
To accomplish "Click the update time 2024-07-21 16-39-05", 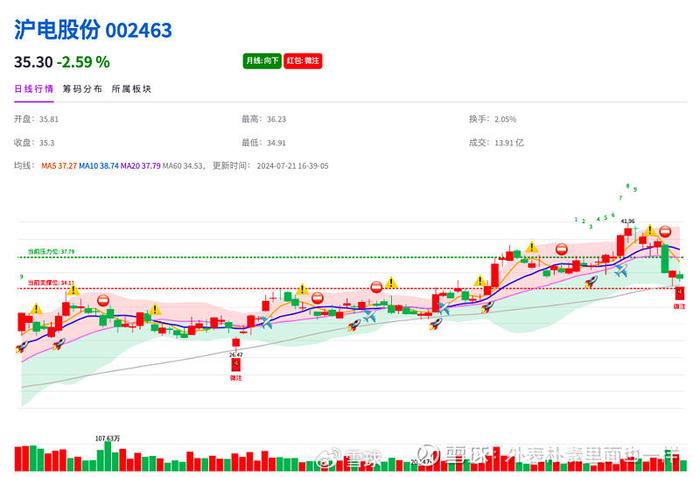I will (x=292, y=166).
